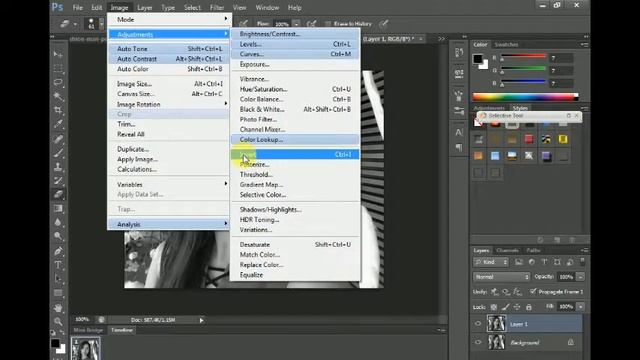Select the History Brush tool

[x=58, y=180]
